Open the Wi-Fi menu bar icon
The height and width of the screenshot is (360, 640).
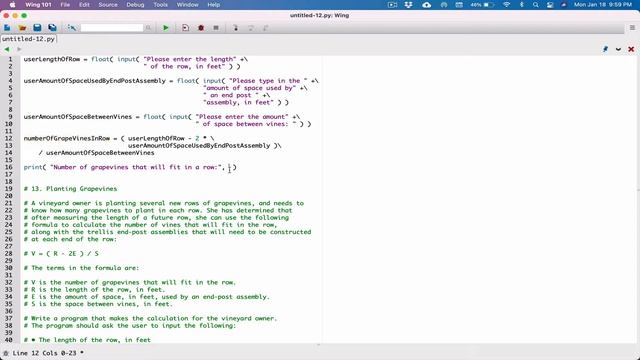(x=507, y=5)
